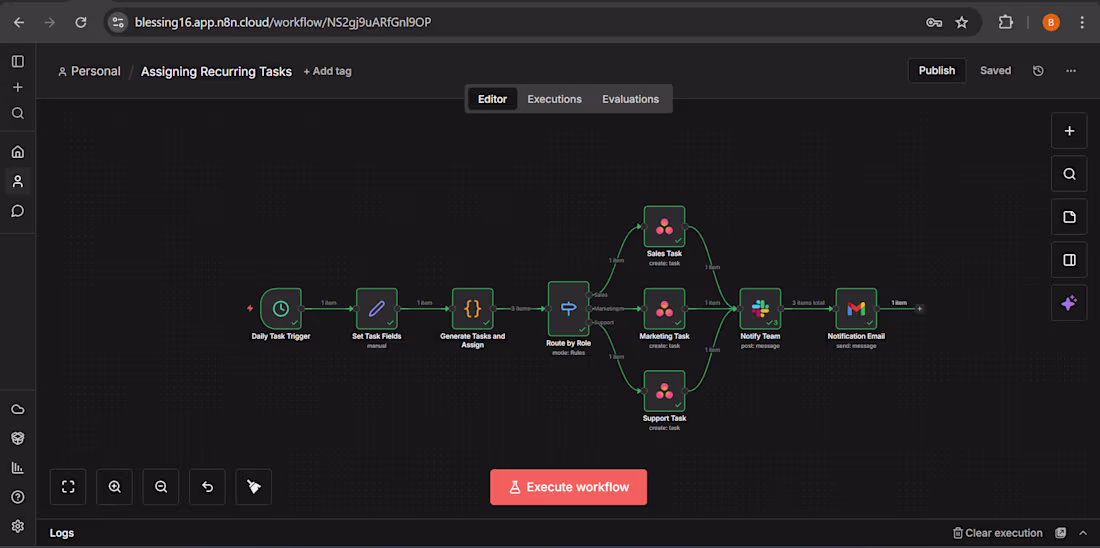This screenshot has height=548, width=1100.
Task: Open Personal projects in sidebar
Action: tap(18, 181)
